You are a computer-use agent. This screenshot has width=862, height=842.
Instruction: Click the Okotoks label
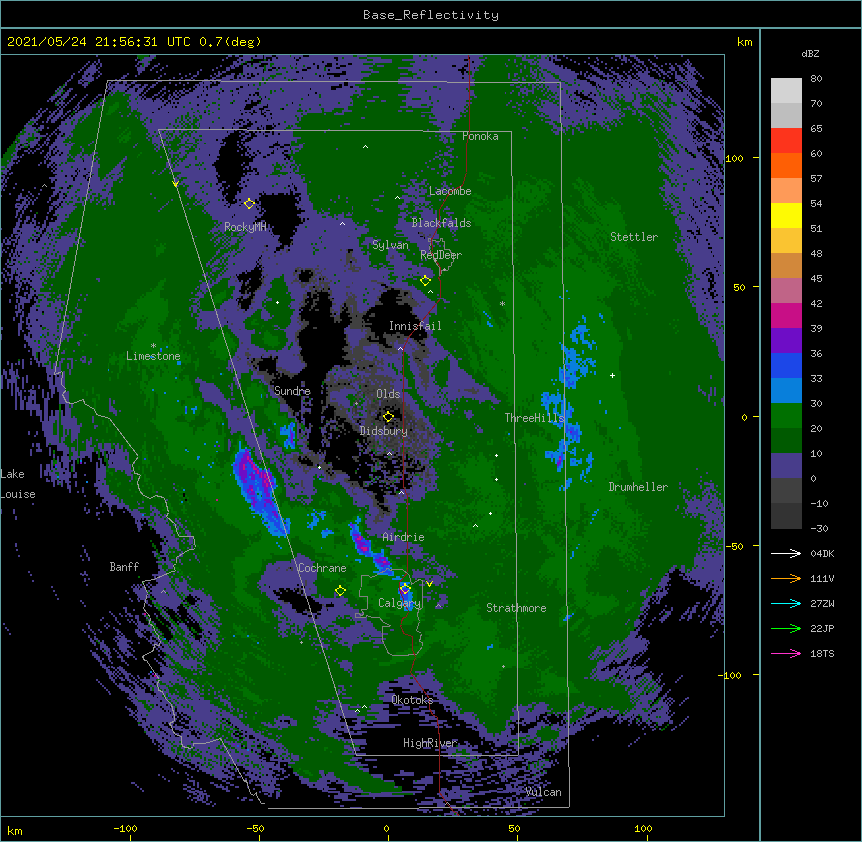point(412,700)
